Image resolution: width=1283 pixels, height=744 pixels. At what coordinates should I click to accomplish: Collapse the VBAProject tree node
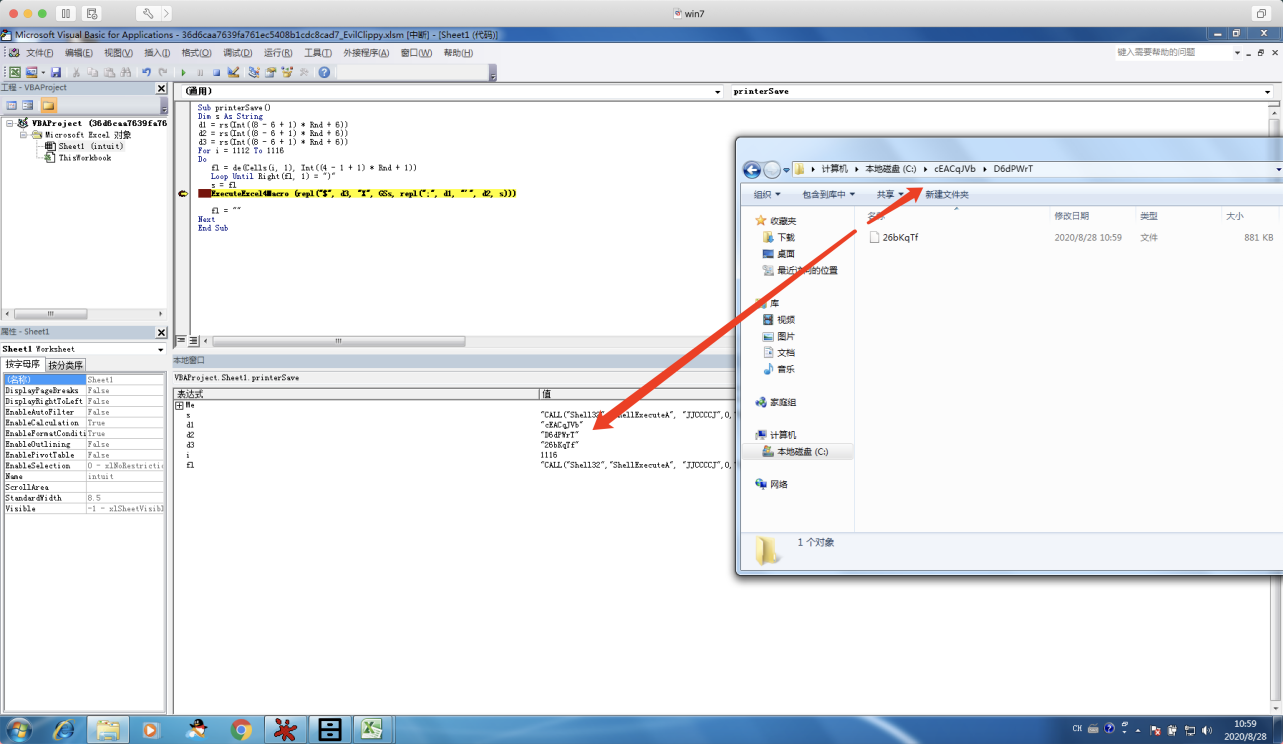pos(9,124)
